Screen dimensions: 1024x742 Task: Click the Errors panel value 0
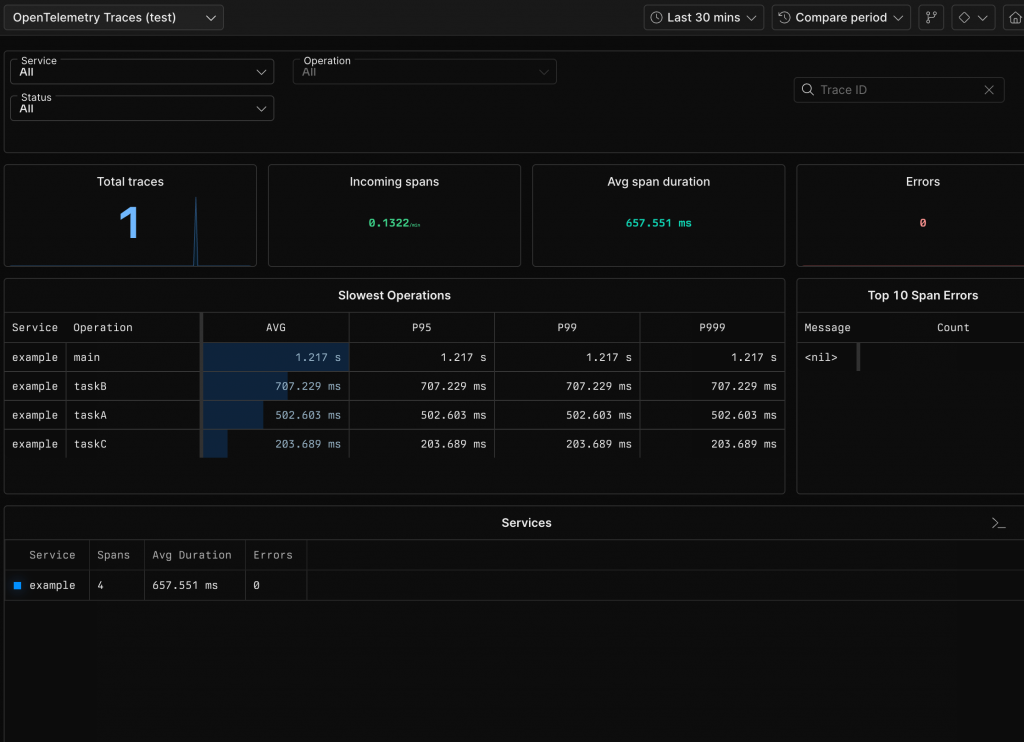923,223
